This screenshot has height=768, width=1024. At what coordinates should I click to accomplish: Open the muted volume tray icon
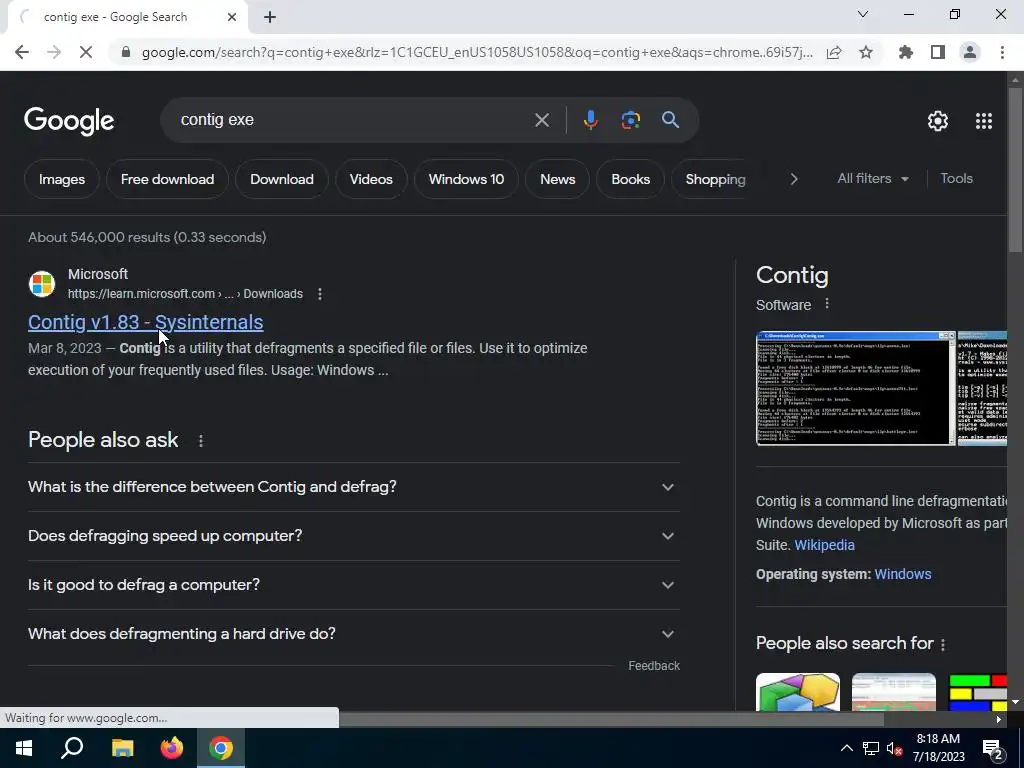tap(895, 748)
